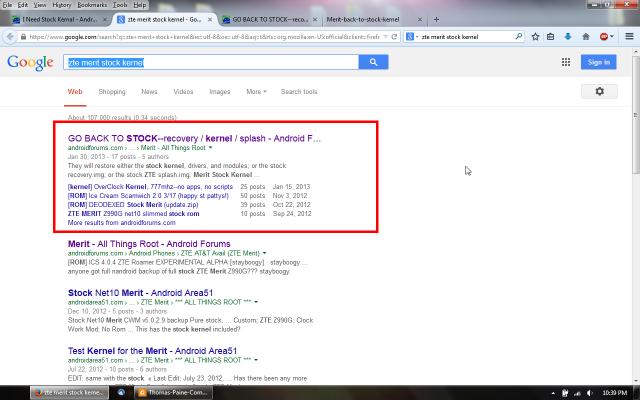
Task: Click the blue Google search magnifier button
Action: (x=373, y=62)
